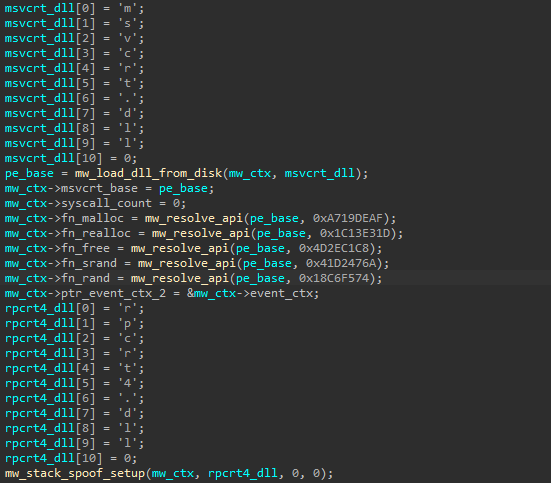Screen dimensions: 551x483
Task: Click the hash value 0xA719DEAF
Action: click(348, 218)
